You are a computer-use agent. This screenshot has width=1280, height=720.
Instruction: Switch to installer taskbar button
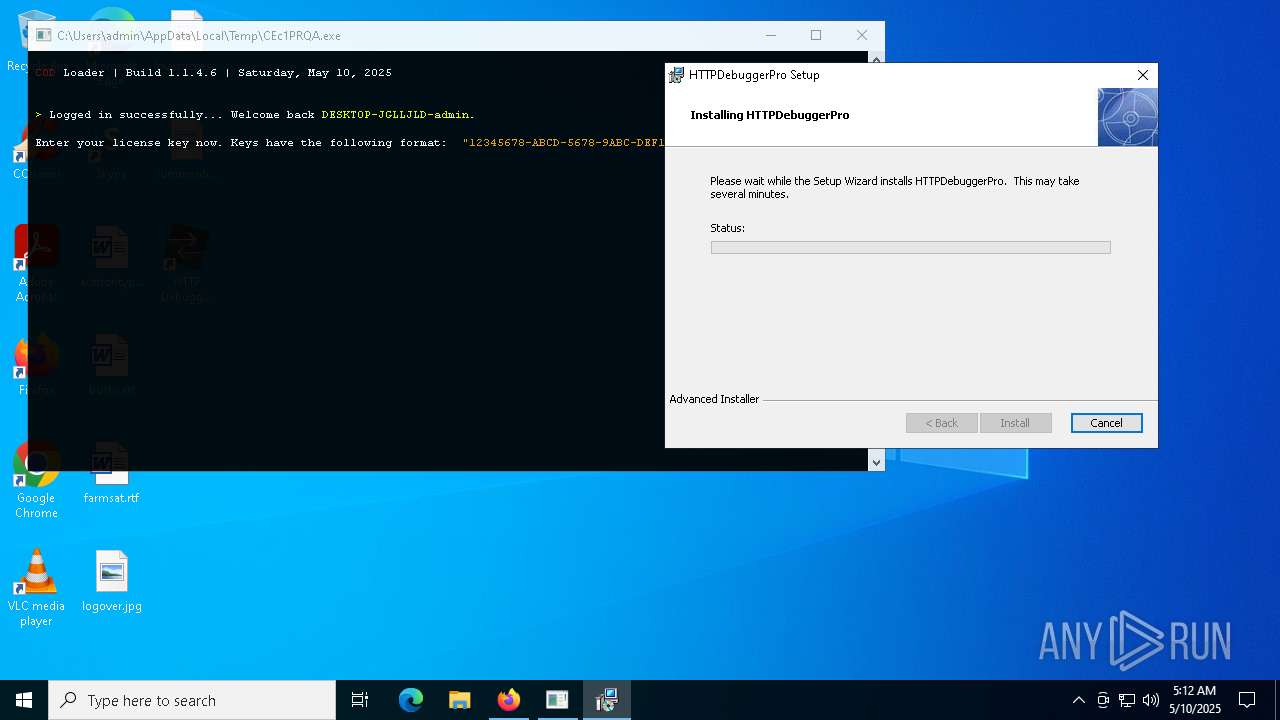click(606, 700)
